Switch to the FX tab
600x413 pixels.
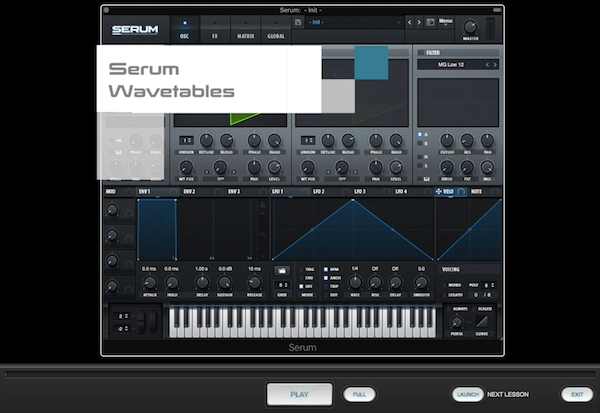tap(215, 29)
